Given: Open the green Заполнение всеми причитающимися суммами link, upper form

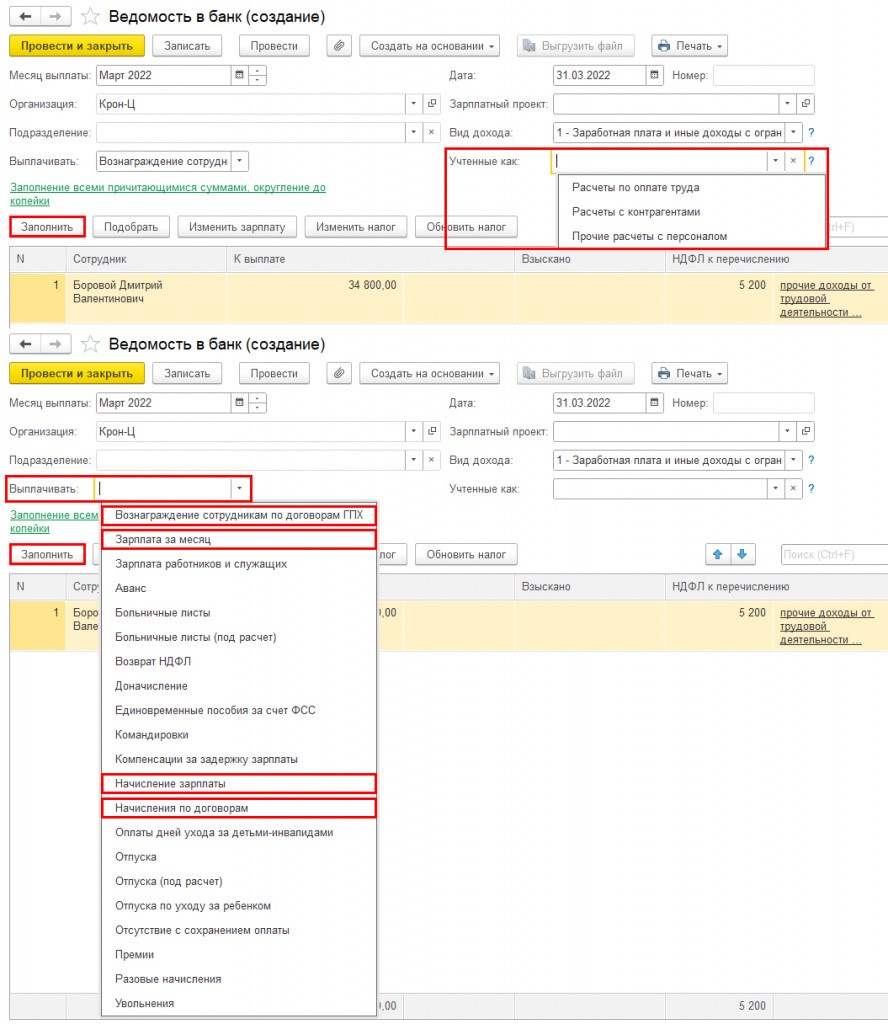Looking at the screenshot, I should [x=167, y=187].
